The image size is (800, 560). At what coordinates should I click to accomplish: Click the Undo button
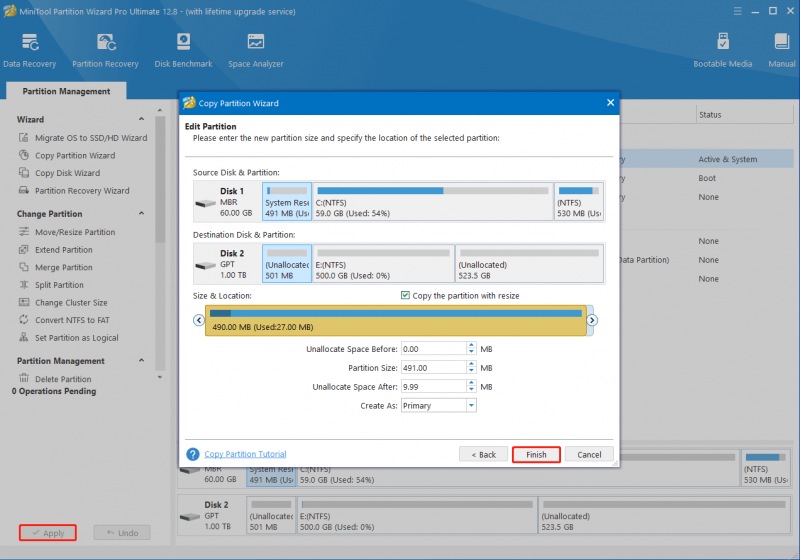coord(122,532)
